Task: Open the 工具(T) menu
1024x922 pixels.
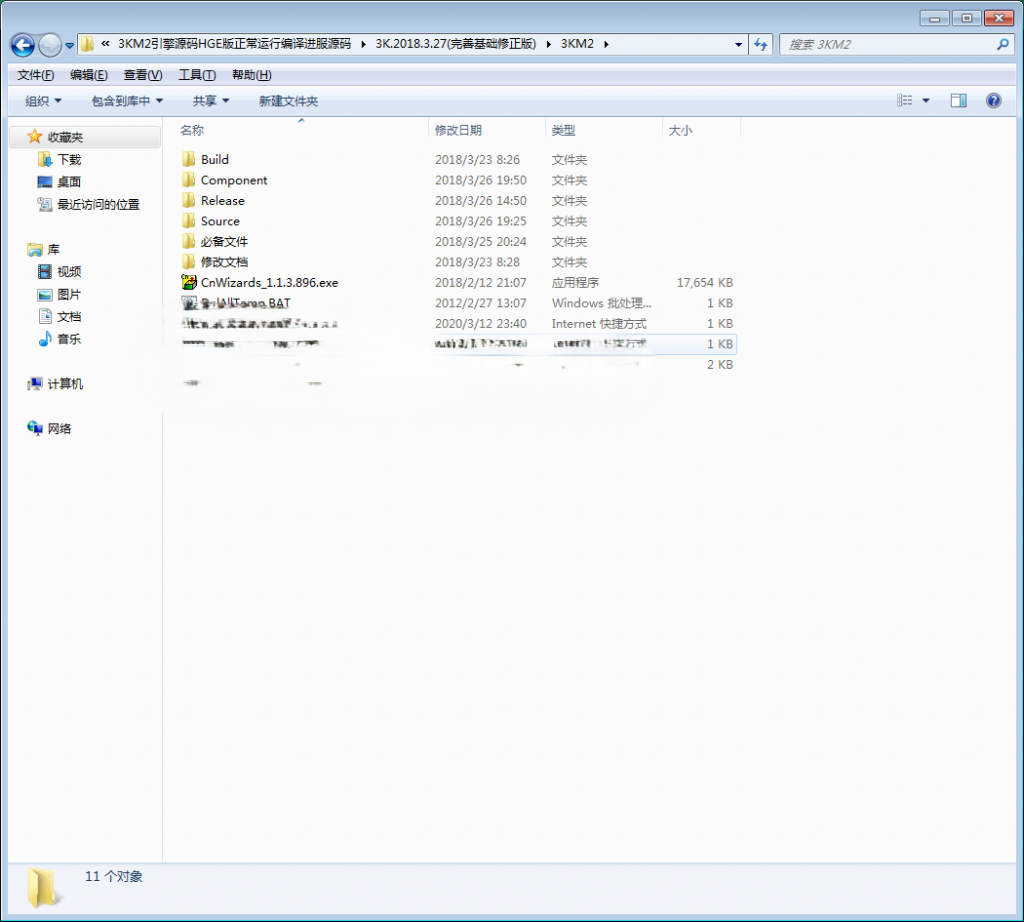Action: click(197, 75)
